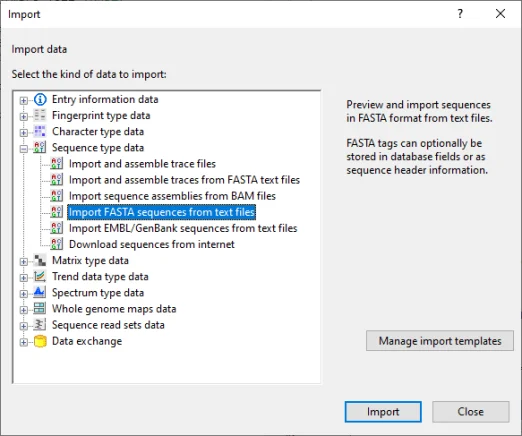Image resolution: width=522 pixels, height=436 pixels.
Task: Expand the Entry information data node
Action: (23, 100)
